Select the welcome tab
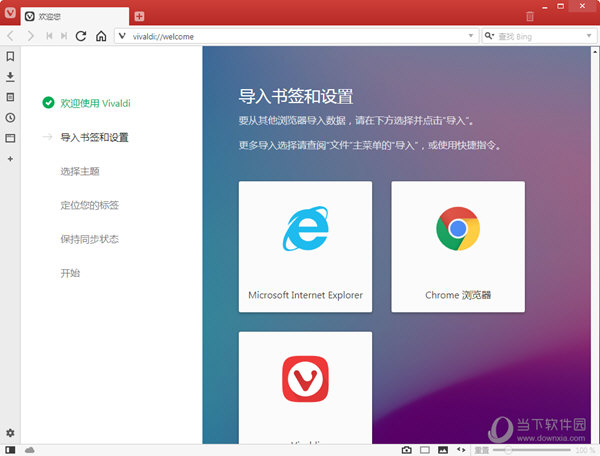This screenshot has width=600, height=456. (75, 16)
